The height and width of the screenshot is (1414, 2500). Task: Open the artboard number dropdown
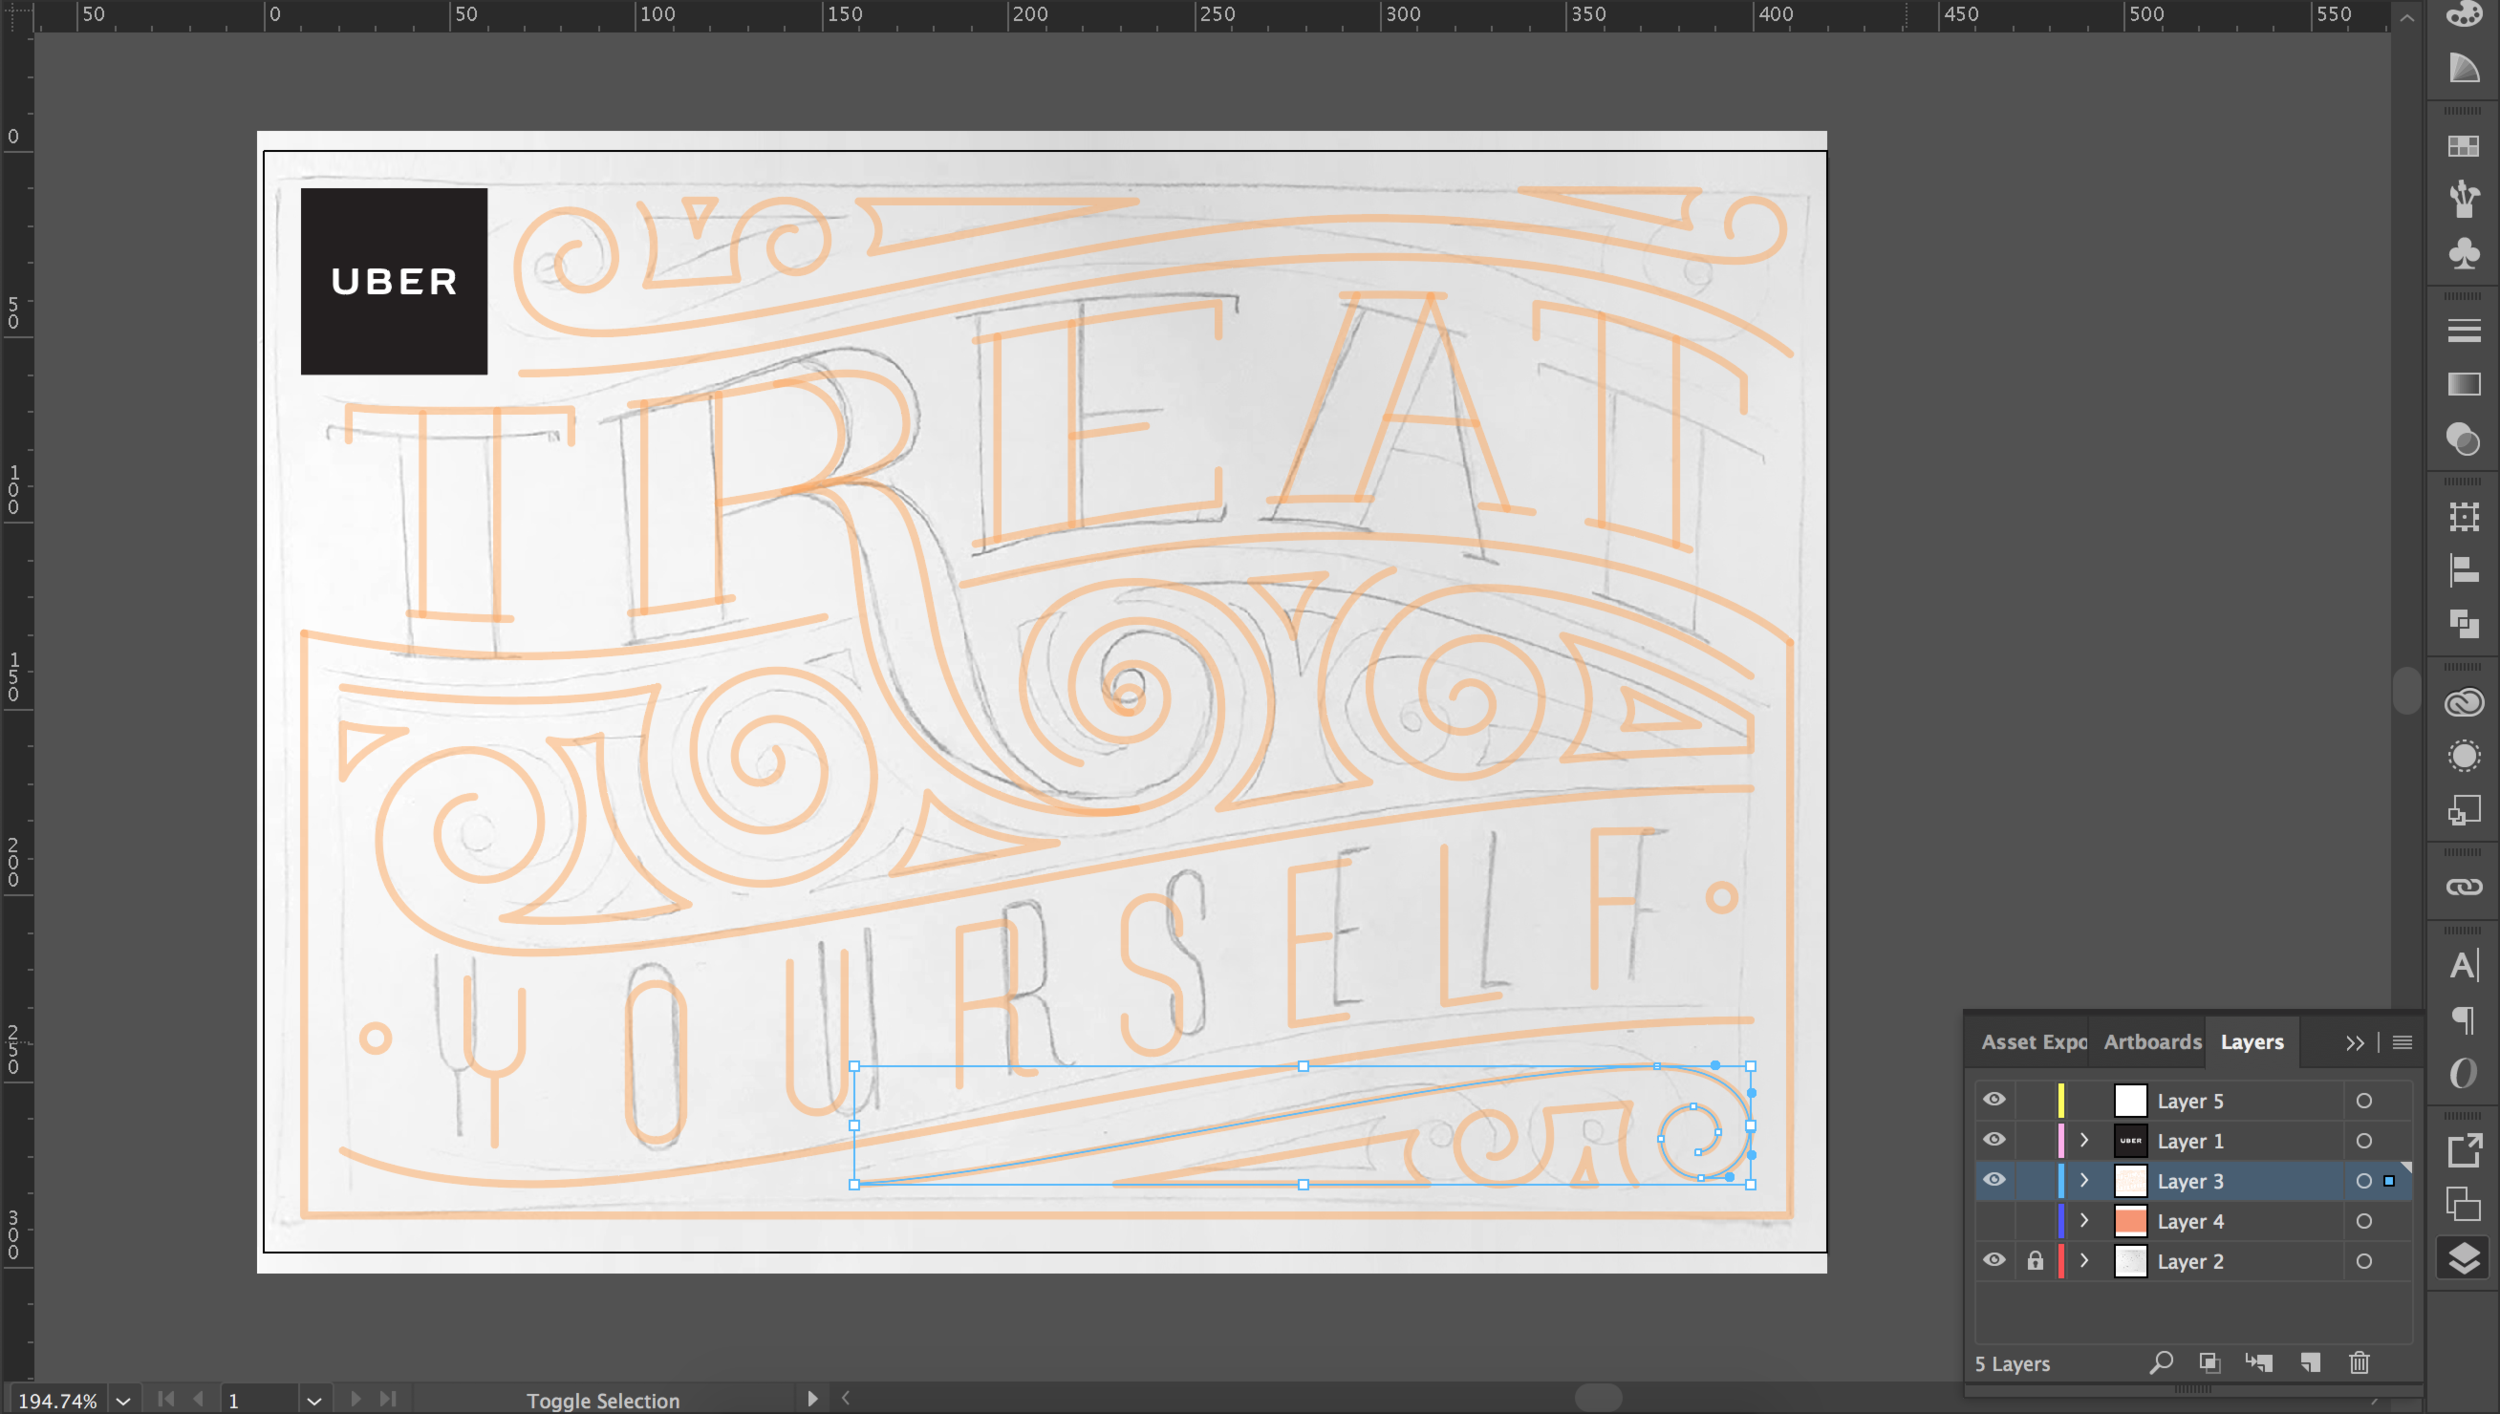click(x=314, y=1401)
